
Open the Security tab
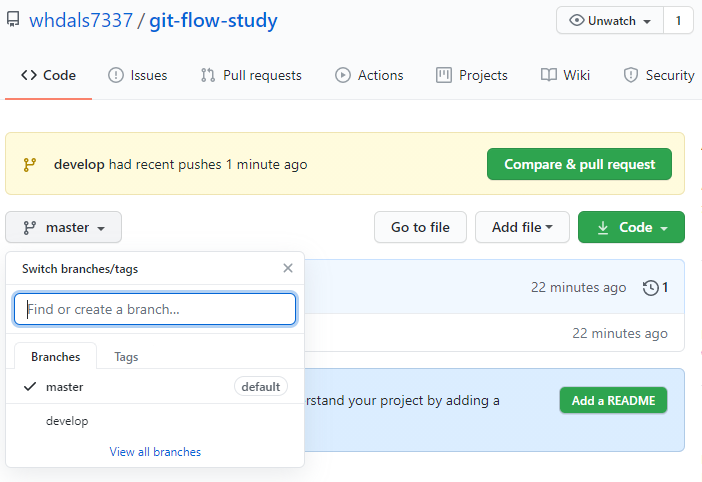click(659, 75)
